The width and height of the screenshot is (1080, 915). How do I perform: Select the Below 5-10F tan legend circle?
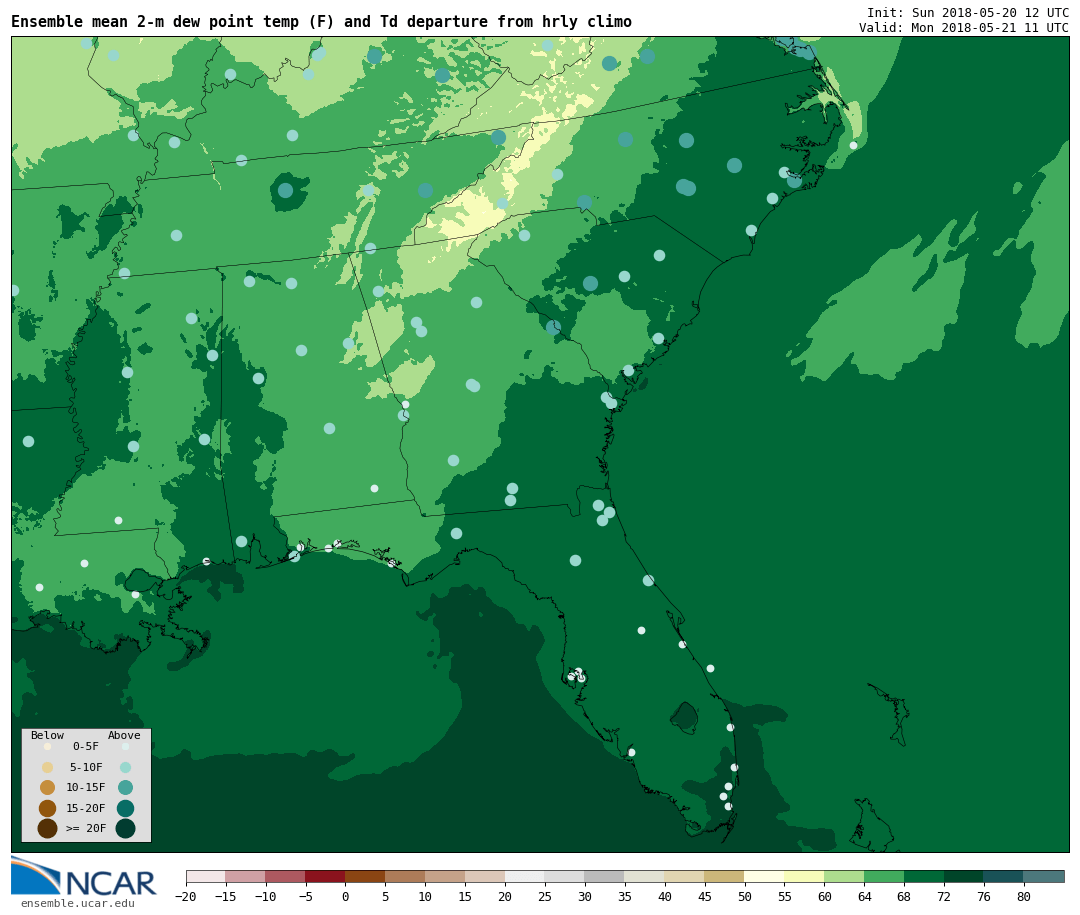point(48,767)
